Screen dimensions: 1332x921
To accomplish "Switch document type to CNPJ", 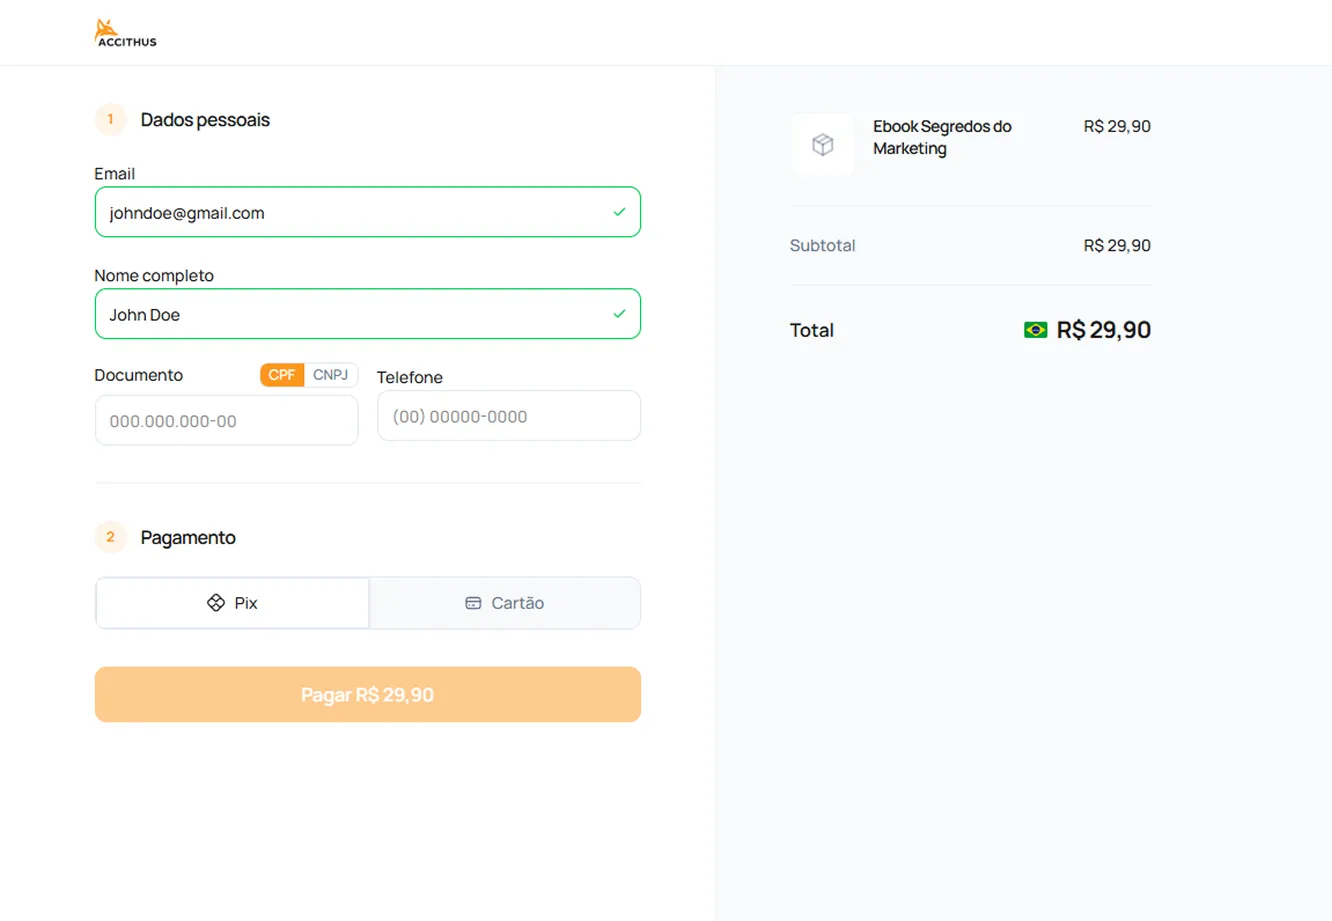I will (330, 375).
